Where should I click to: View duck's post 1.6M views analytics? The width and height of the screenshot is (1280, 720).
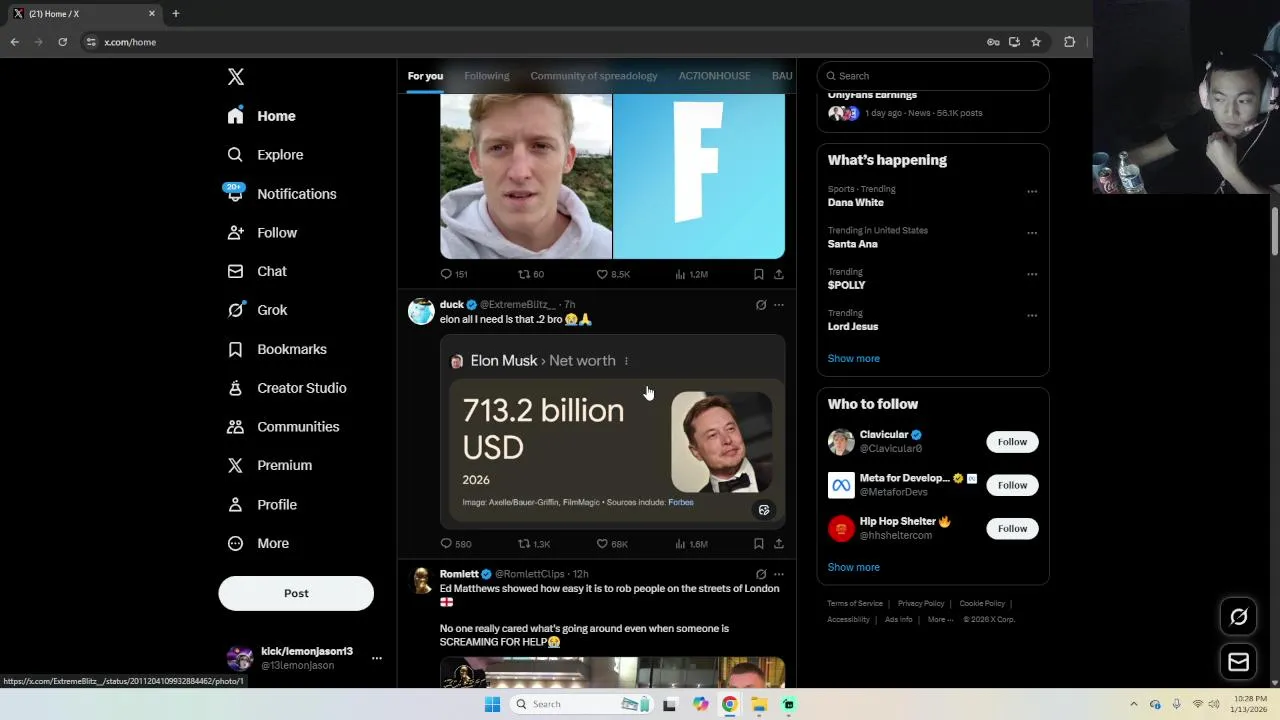click(x=691, y=544)
